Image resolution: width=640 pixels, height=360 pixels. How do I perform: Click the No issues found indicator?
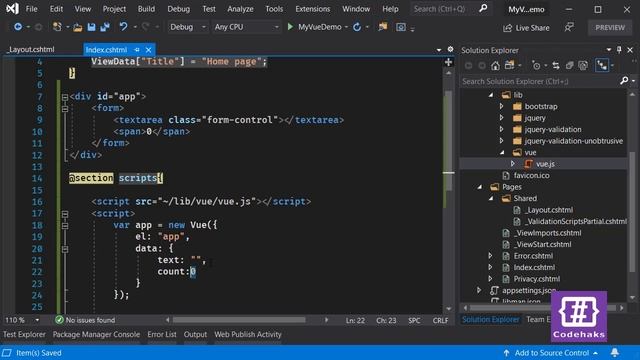click(85, 320)
